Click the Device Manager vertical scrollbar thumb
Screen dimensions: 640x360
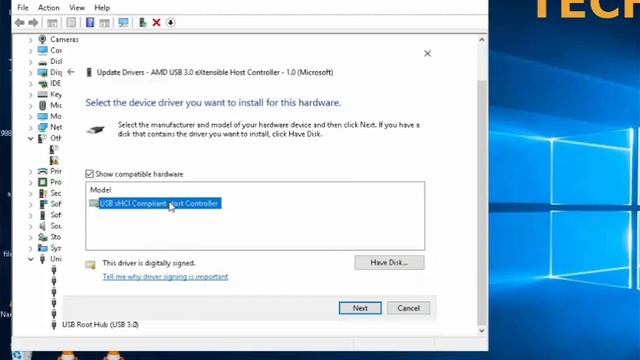coord(482,202)
